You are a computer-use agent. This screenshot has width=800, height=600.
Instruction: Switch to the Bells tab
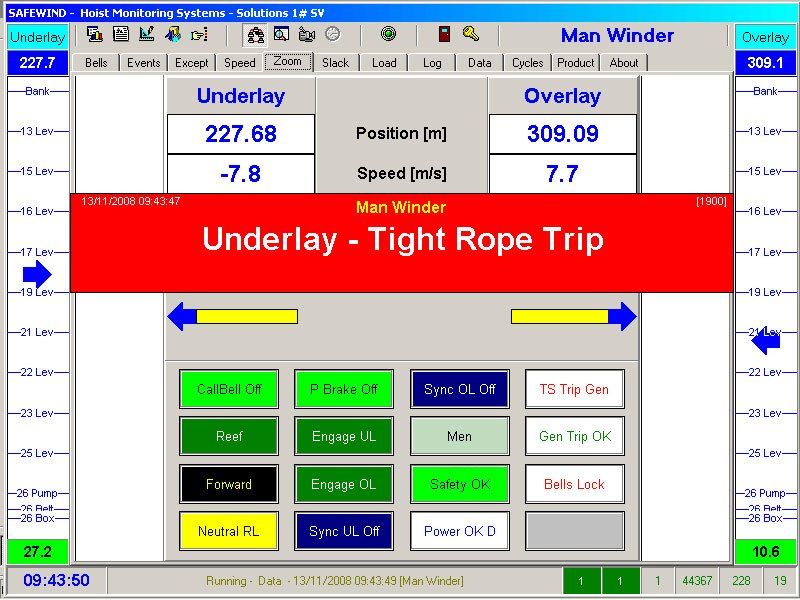(96, 63)
